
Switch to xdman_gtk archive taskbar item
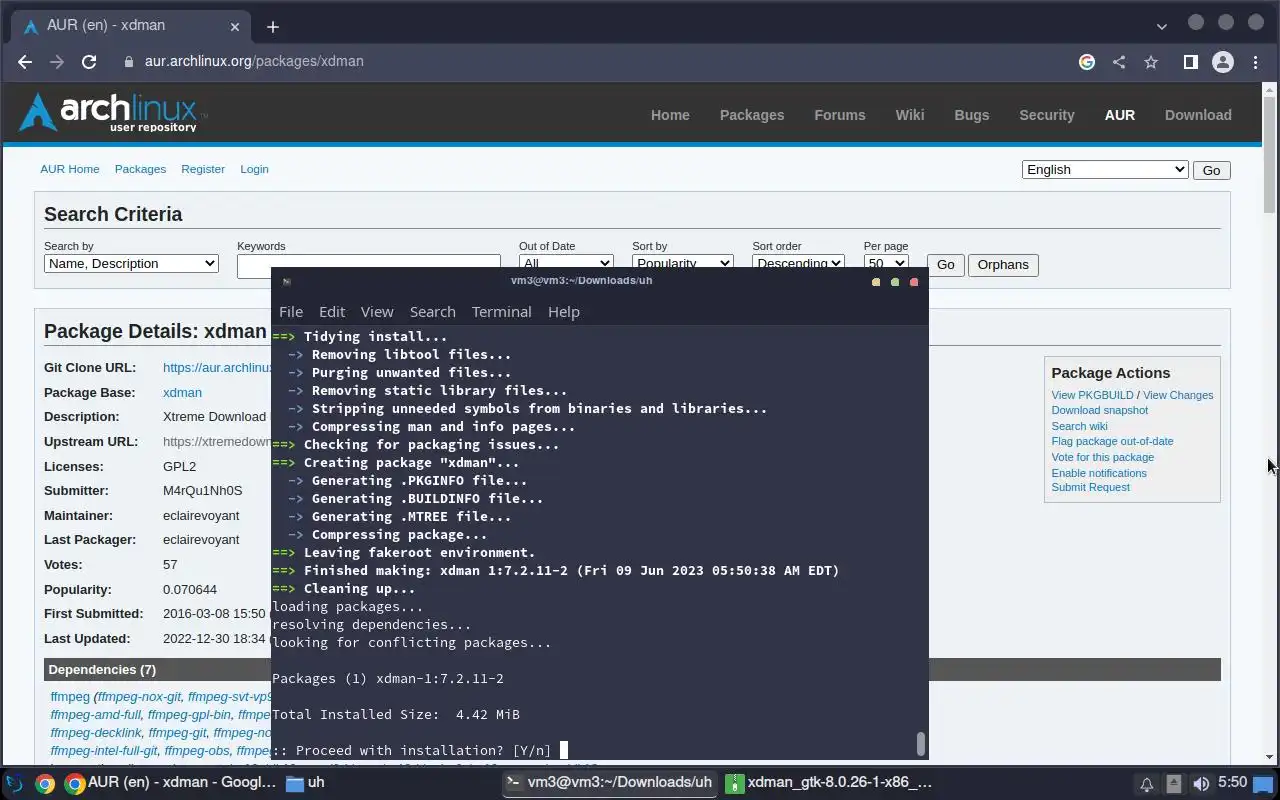click(x=830, y=783)
